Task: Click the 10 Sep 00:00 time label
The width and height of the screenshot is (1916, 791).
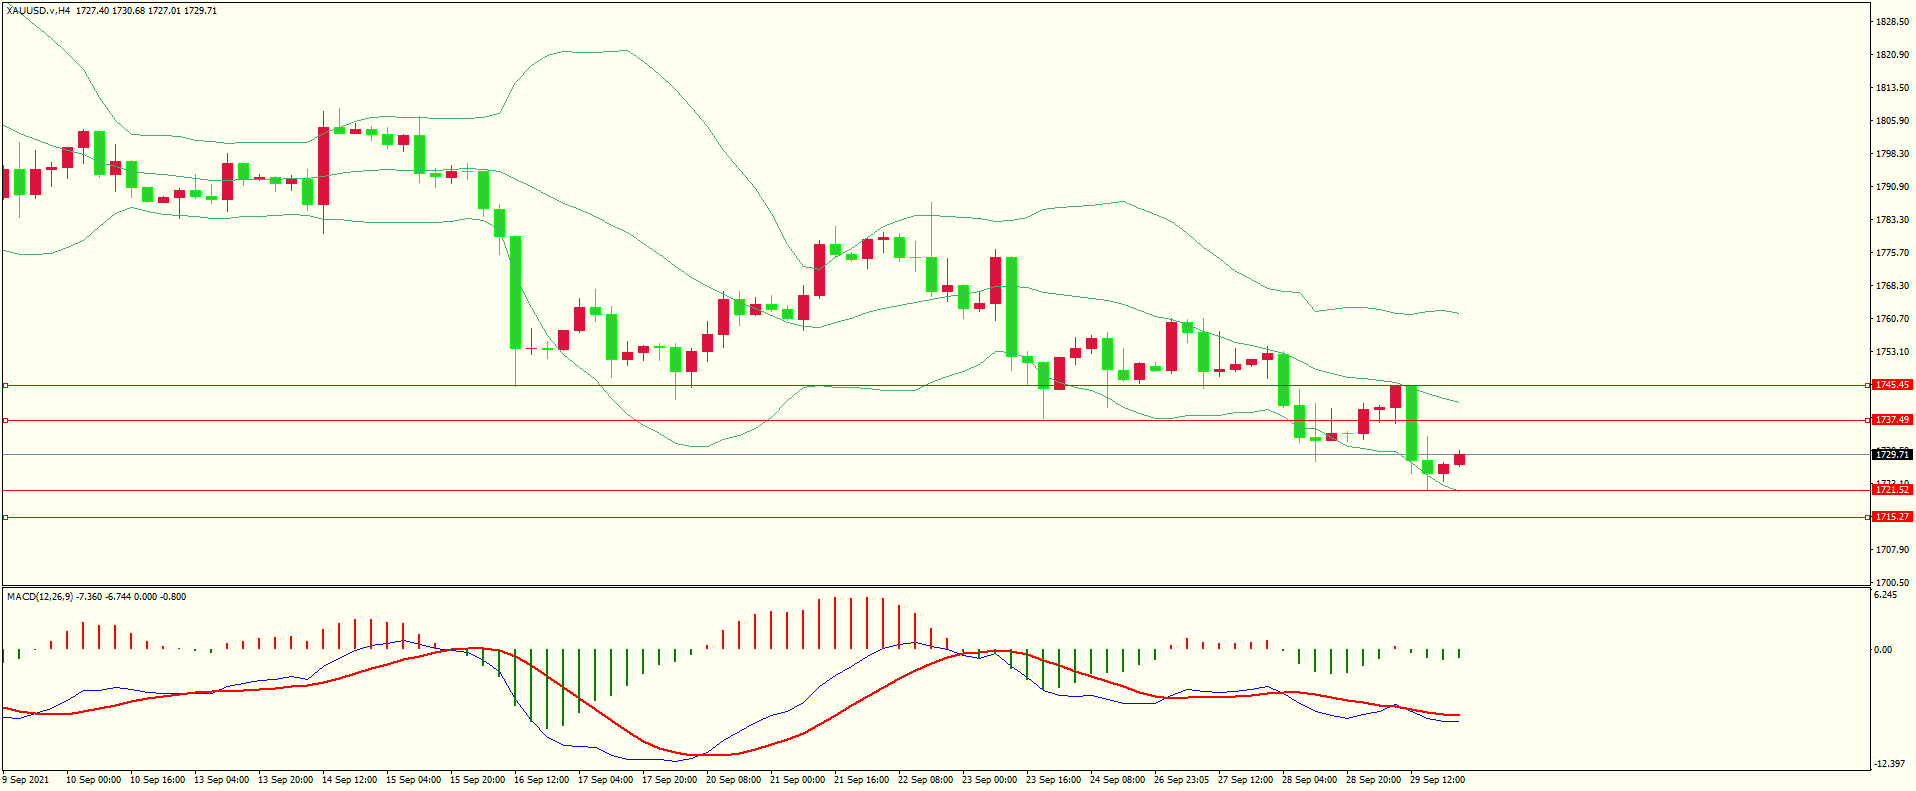Action: point(93,780)
